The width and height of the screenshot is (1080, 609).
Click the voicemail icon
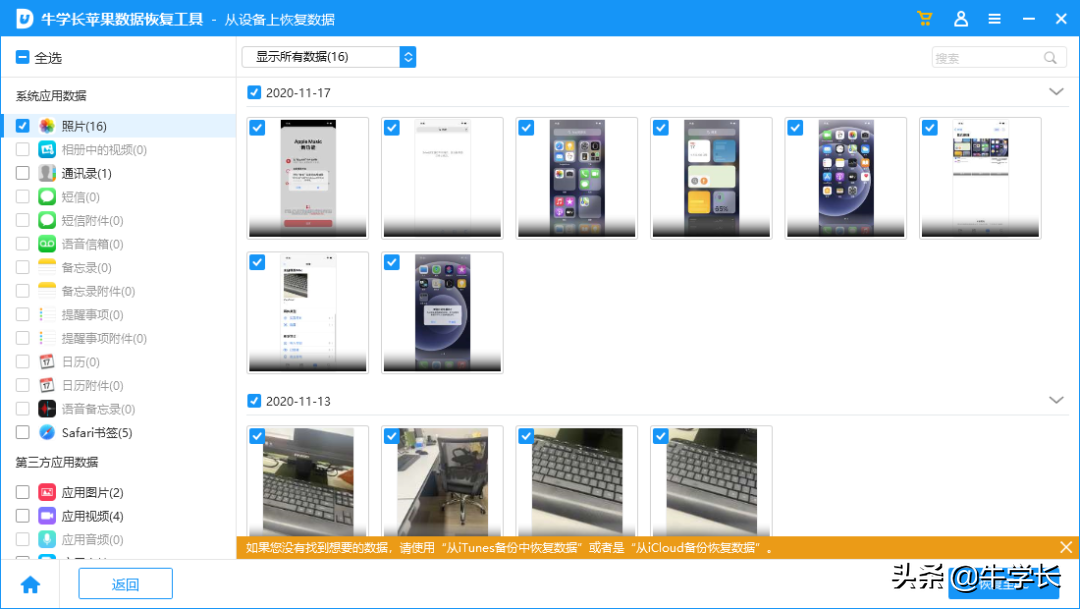pyautogui.click(x=47, y=243)
